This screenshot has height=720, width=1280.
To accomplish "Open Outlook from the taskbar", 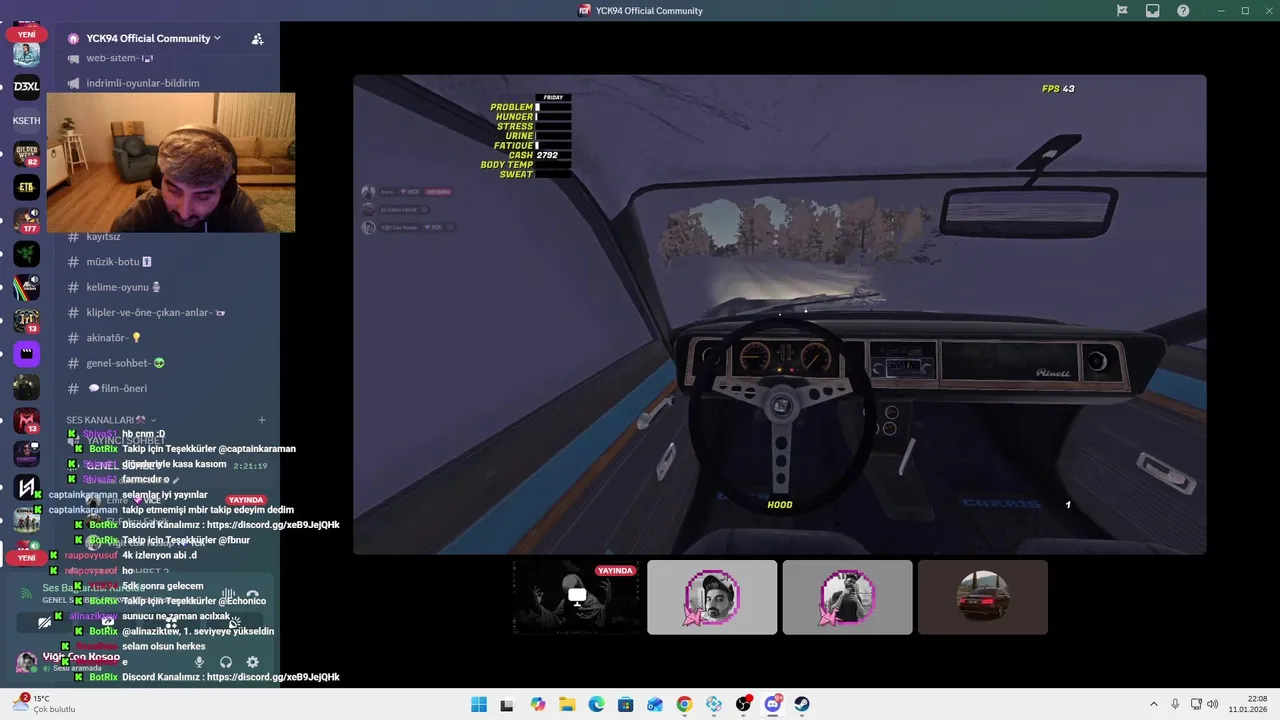I will 655,704.
